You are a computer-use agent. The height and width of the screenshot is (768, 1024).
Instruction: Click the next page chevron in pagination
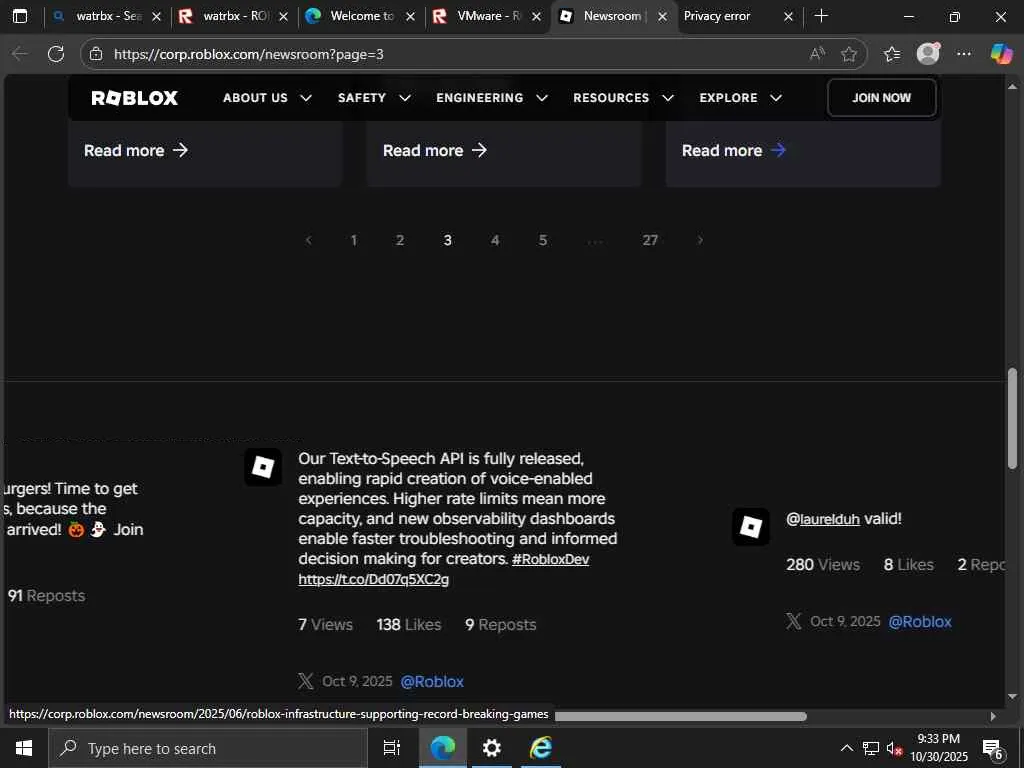tap(700, 240)
